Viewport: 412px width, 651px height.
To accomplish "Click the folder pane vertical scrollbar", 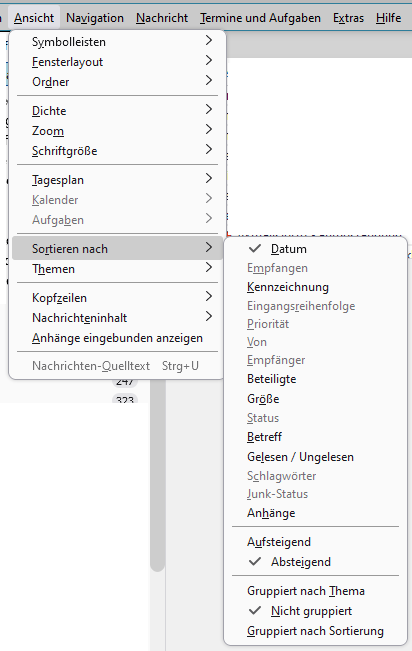I will coord(157,473).
